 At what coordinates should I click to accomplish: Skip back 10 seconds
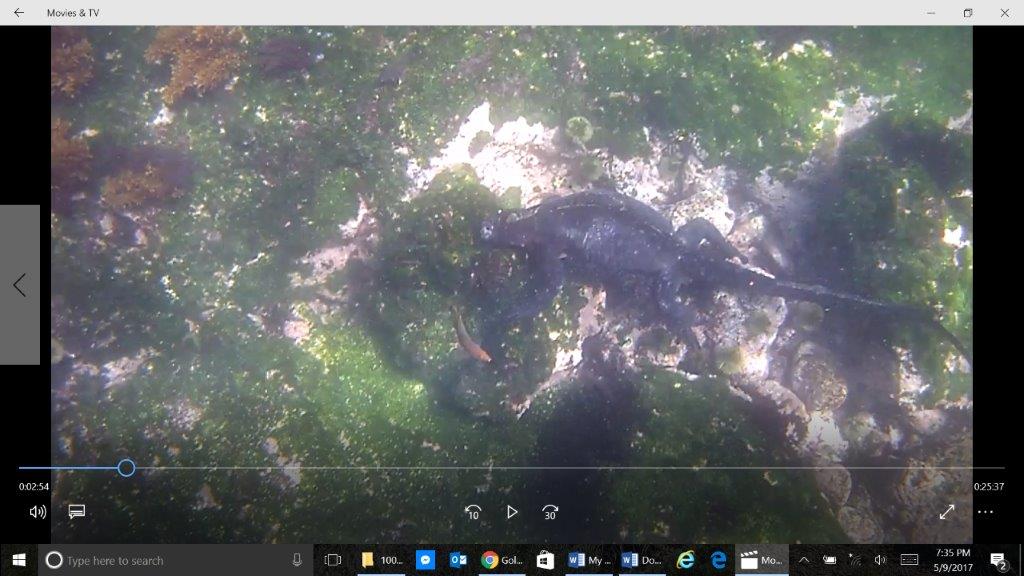point(473,513)
